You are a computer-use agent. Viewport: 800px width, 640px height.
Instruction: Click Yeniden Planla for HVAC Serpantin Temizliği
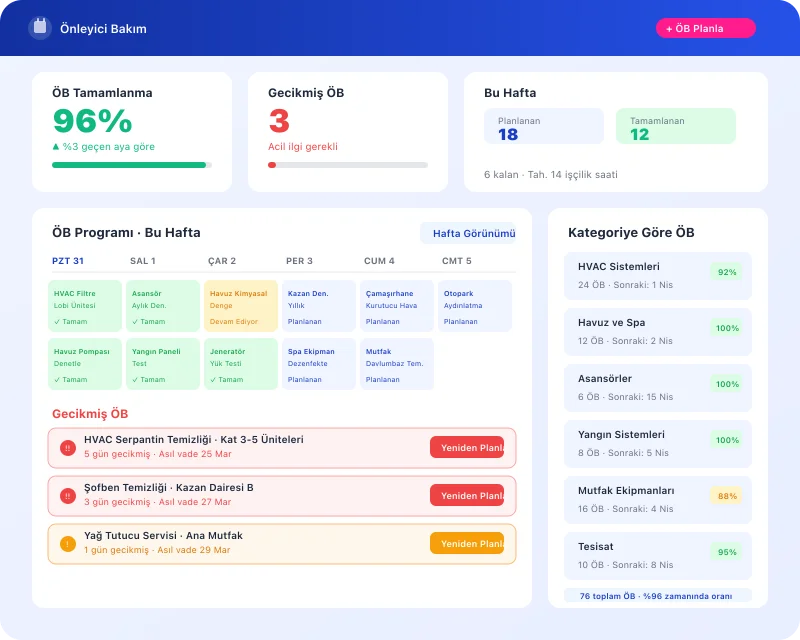[468, 447]
